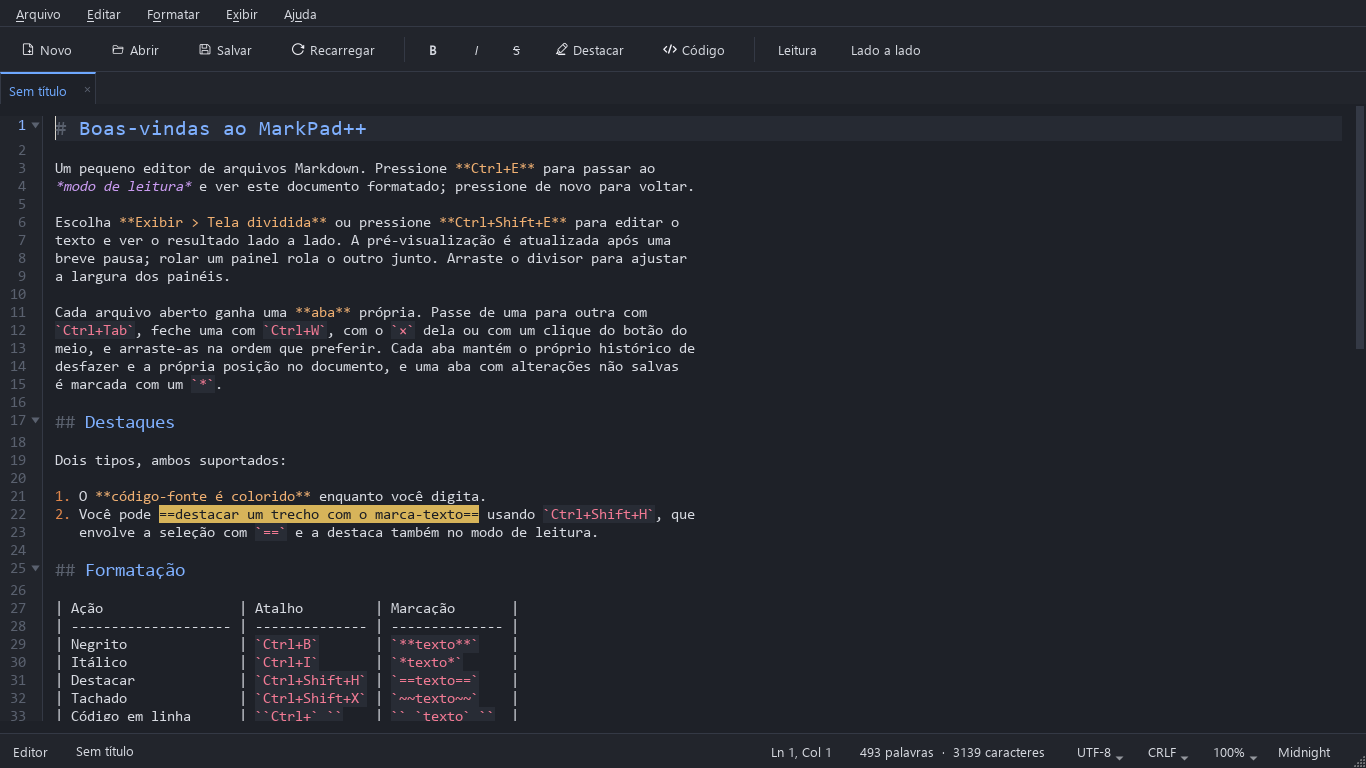Click the **Exibir > Tela dividida** text
The height and width of the screenshot is (768, 1366).
223,222
